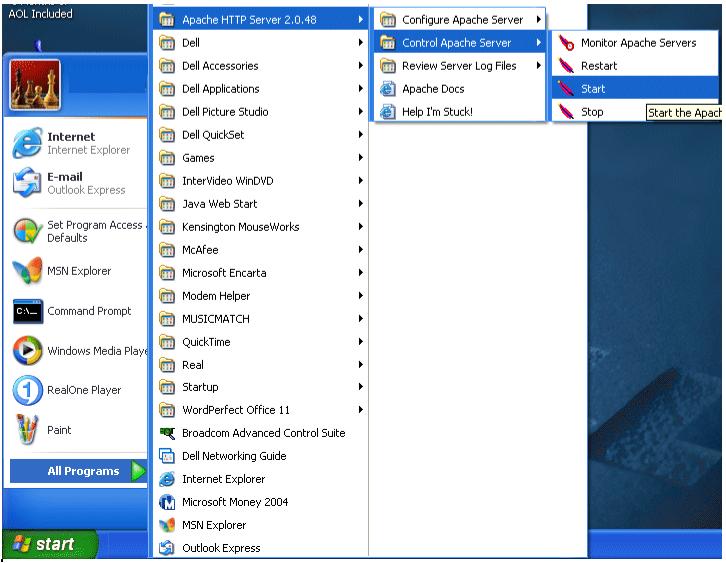Open Outlook Express E-mail icon
This screenshot has width=726, height=563.
[27, 184]
